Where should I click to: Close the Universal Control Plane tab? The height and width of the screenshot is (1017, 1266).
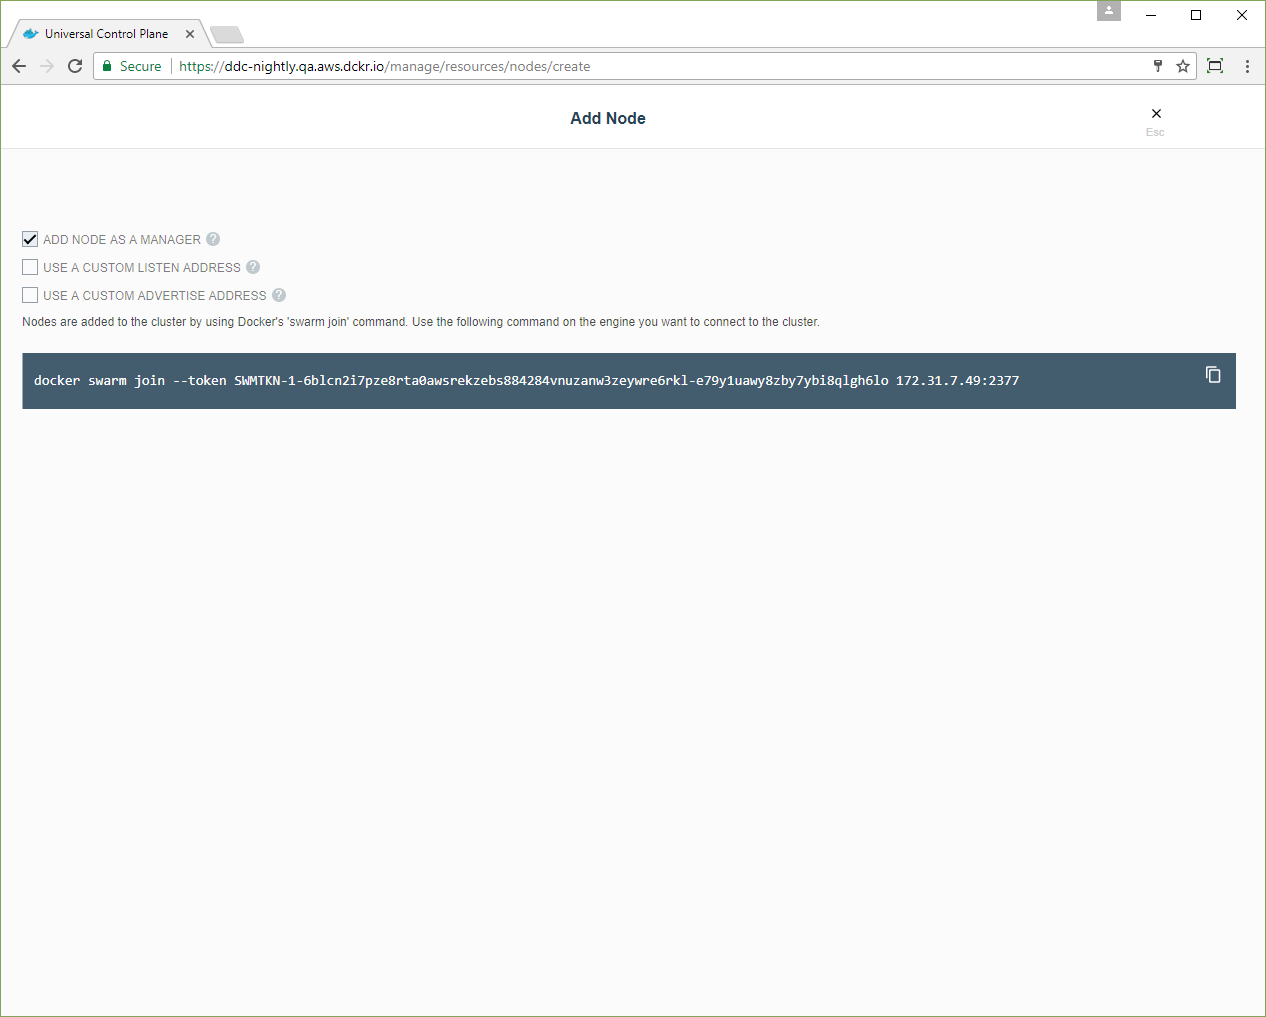[x=190, y=34]
